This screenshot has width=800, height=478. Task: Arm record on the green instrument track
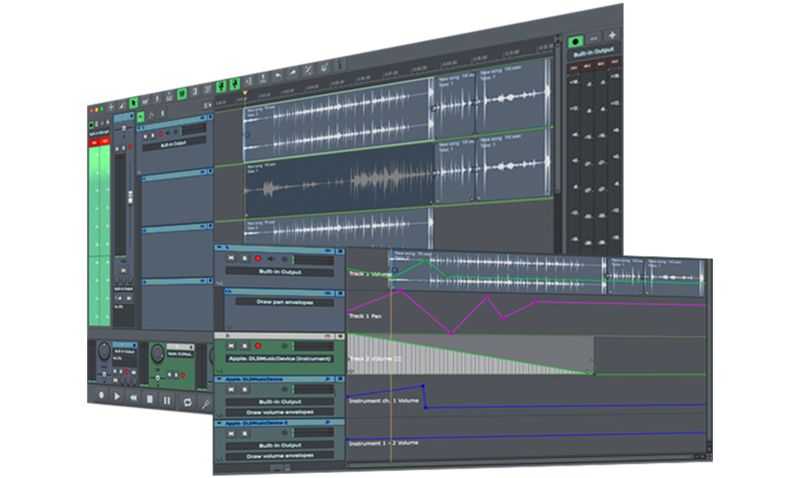coord(258,346)
